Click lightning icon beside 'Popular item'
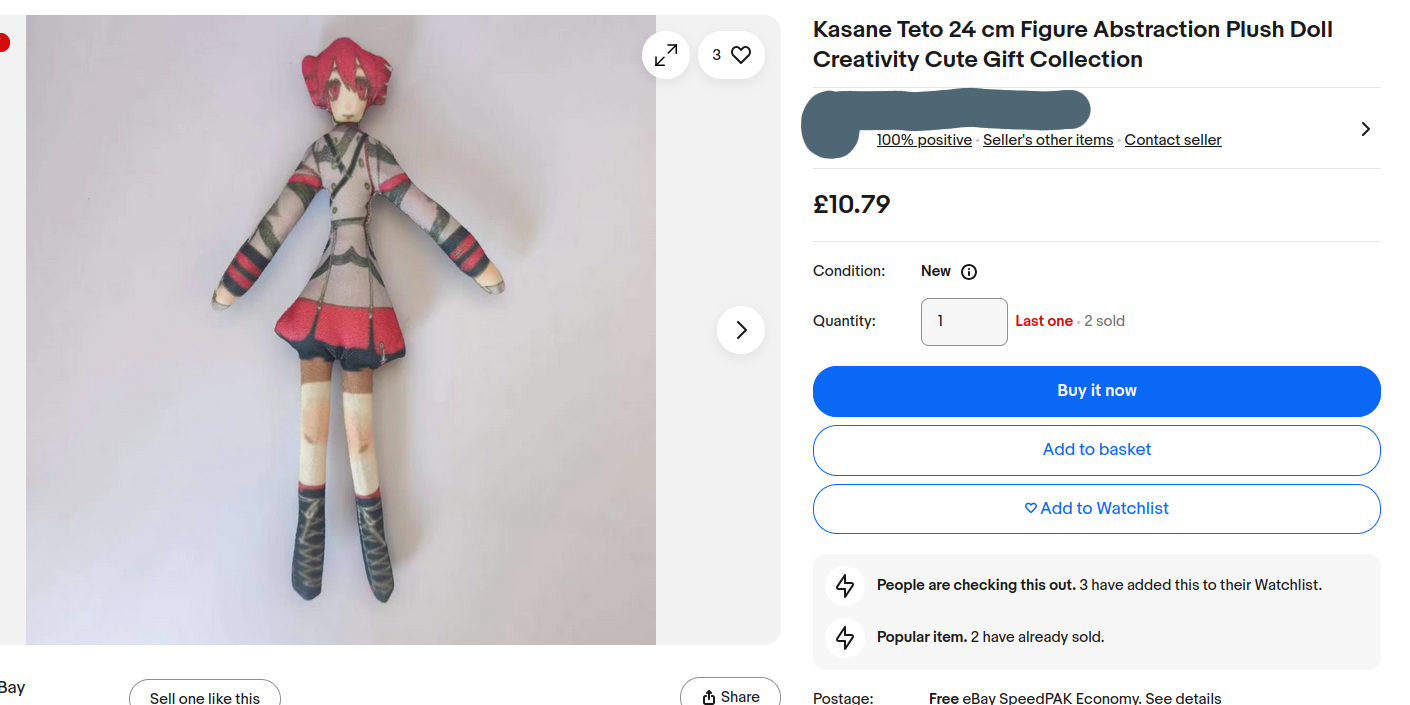 point(845,637)
